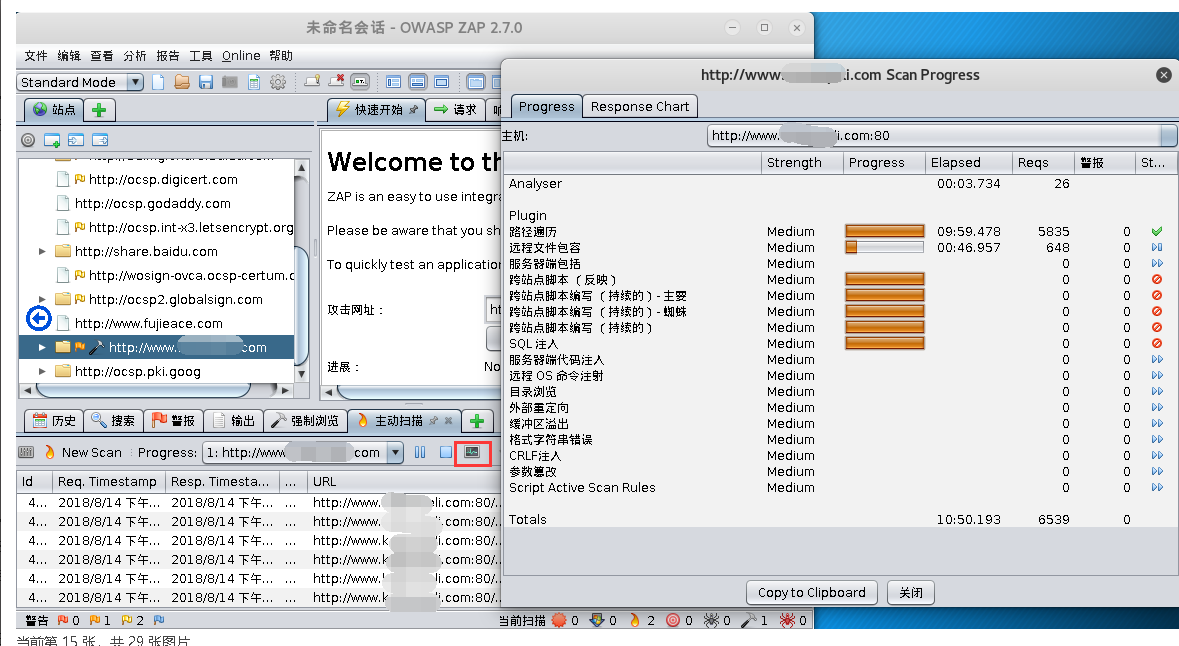Open the Standard Mode dropdown

click(x=80, y=82)
